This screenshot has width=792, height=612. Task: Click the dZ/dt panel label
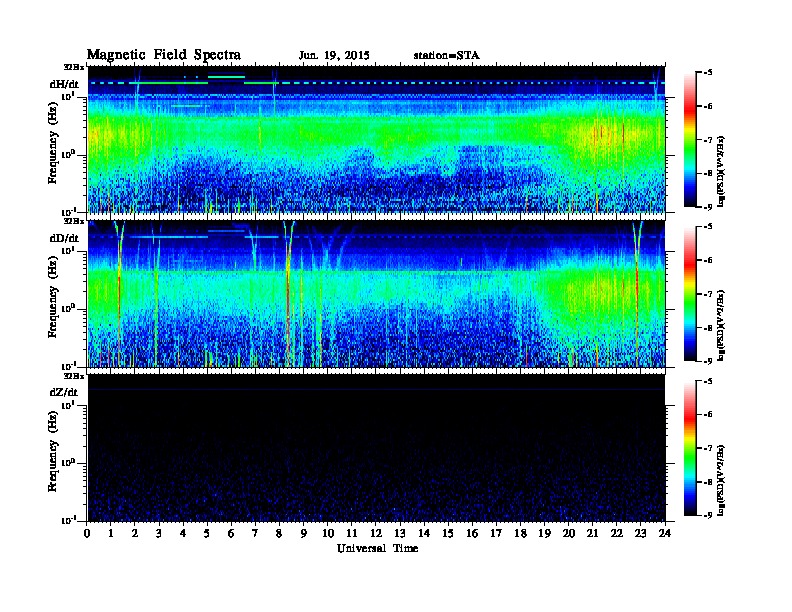pyautogui.click(x=64, y=392)
